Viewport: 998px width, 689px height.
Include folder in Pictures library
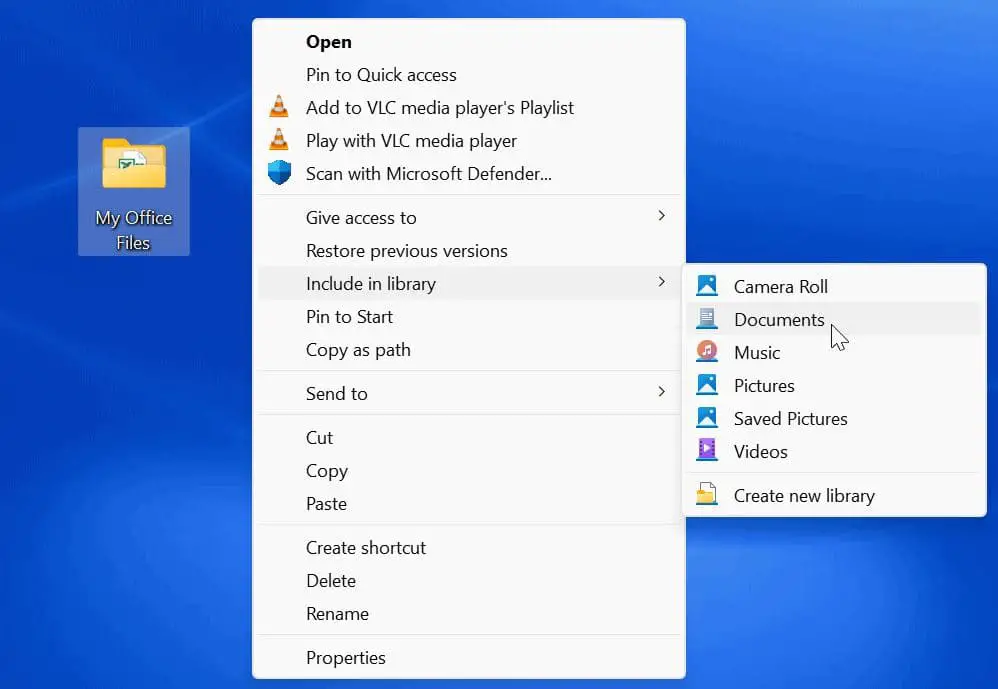[834, 386]
